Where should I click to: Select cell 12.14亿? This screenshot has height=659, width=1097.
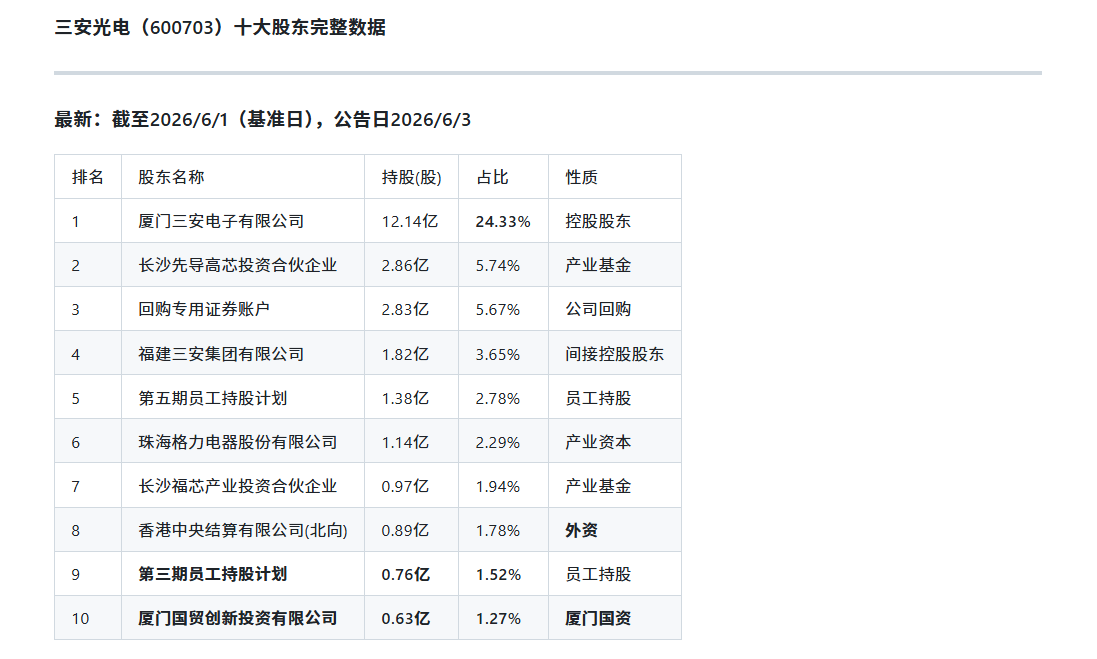click(410, 221)
